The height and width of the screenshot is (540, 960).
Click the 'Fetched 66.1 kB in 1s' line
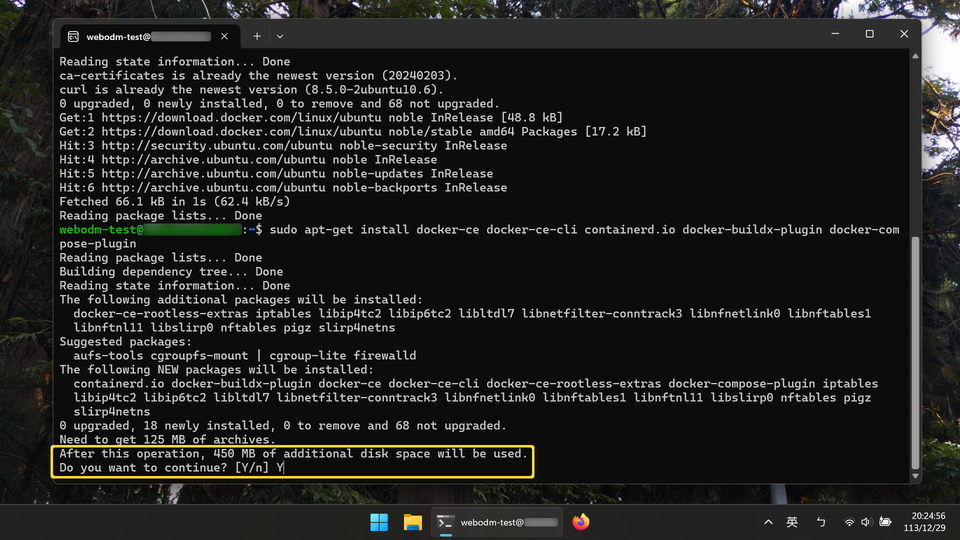point(174,201)
